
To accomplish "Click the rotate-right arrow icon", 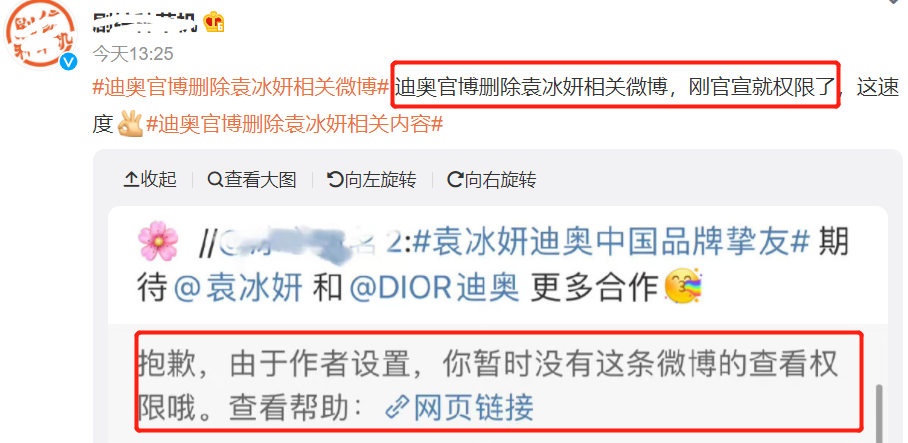I will [455, 180].
